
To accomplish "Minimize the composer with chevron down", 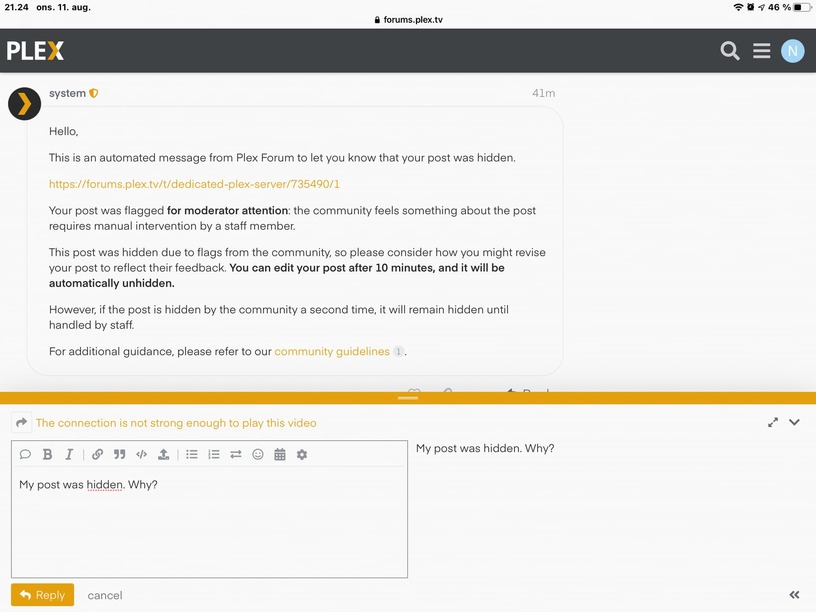I will pos(794,422).
